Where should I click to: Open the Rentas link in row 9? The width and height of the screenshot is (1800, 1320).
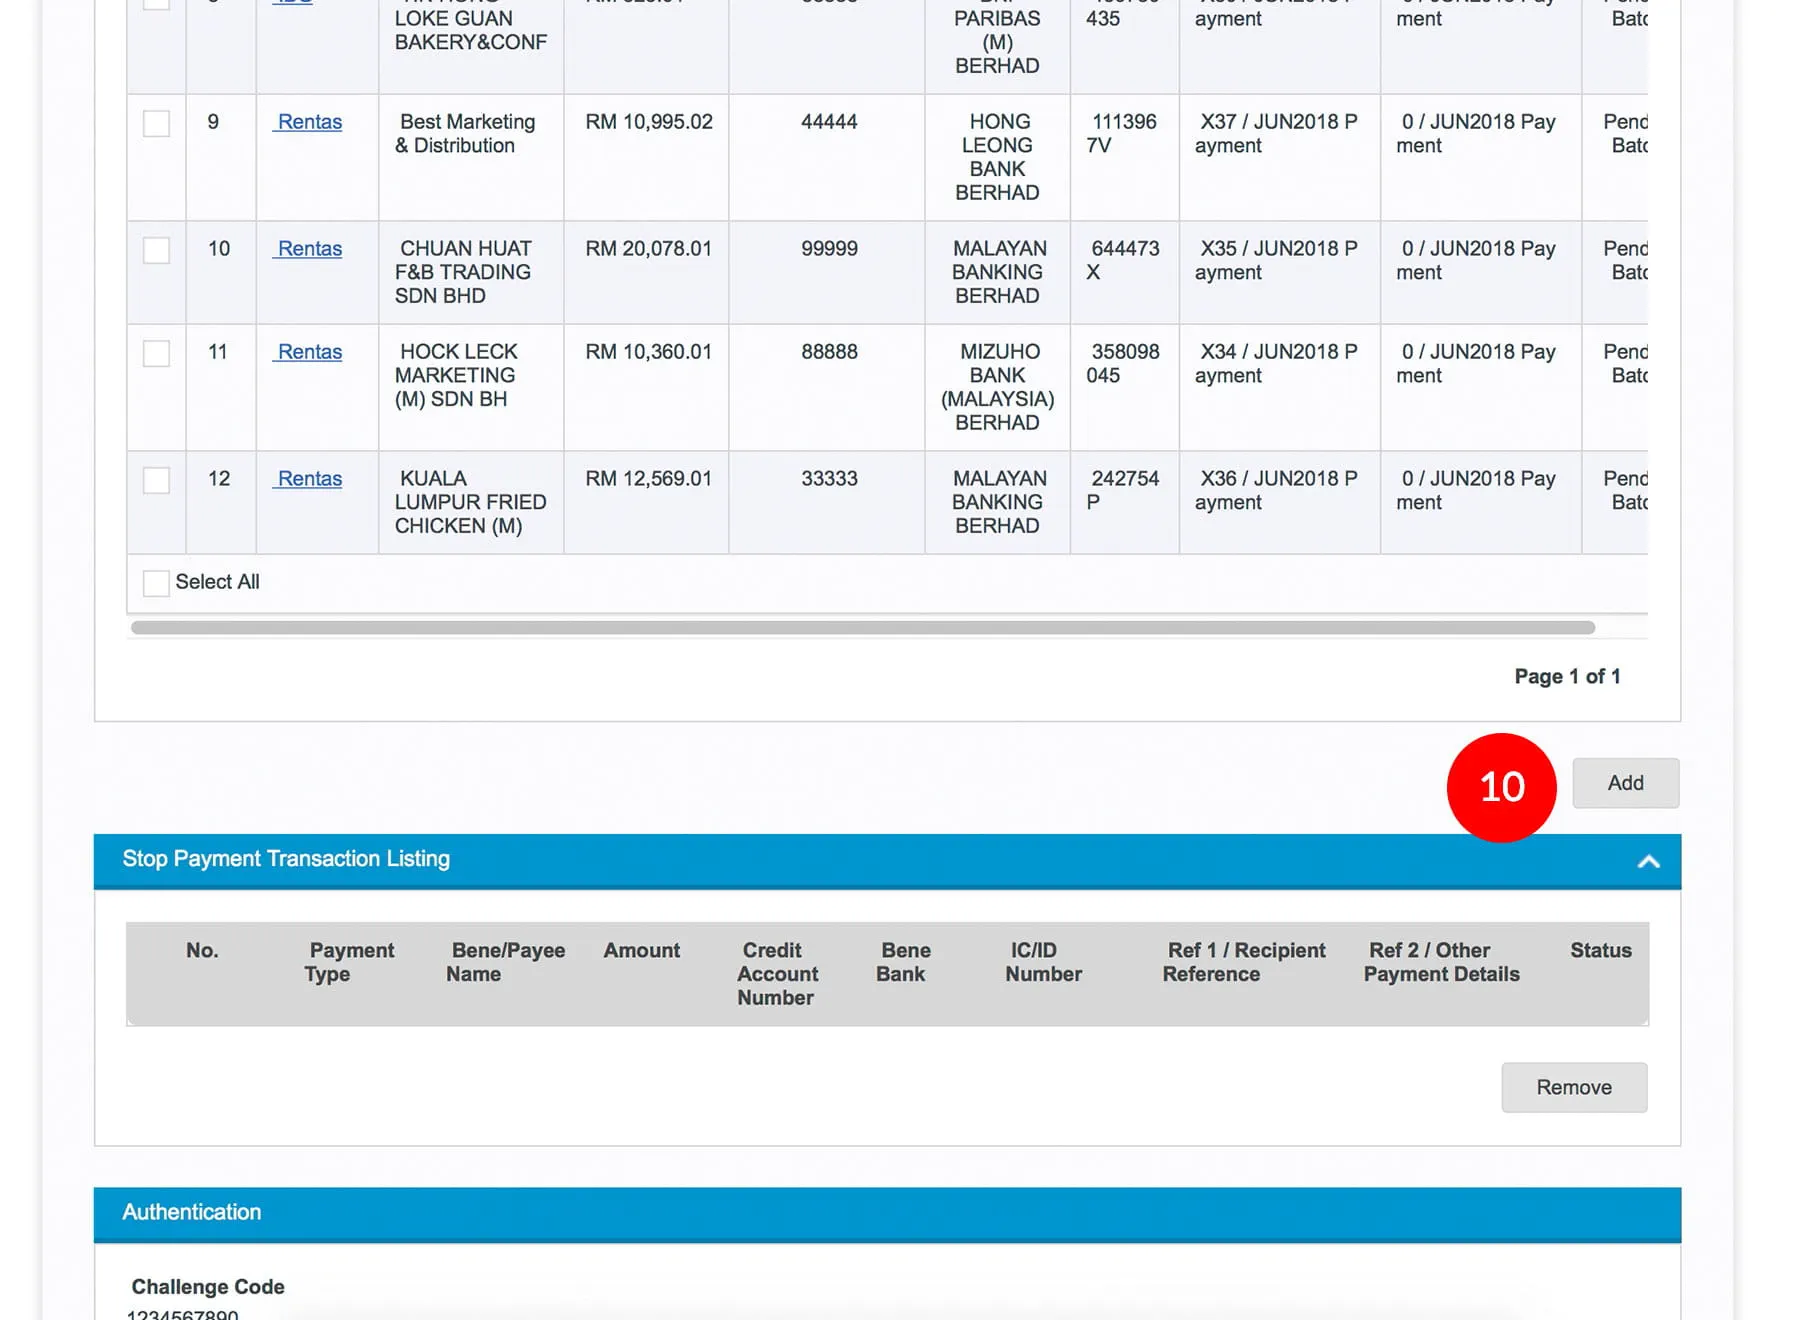(309, 122)
